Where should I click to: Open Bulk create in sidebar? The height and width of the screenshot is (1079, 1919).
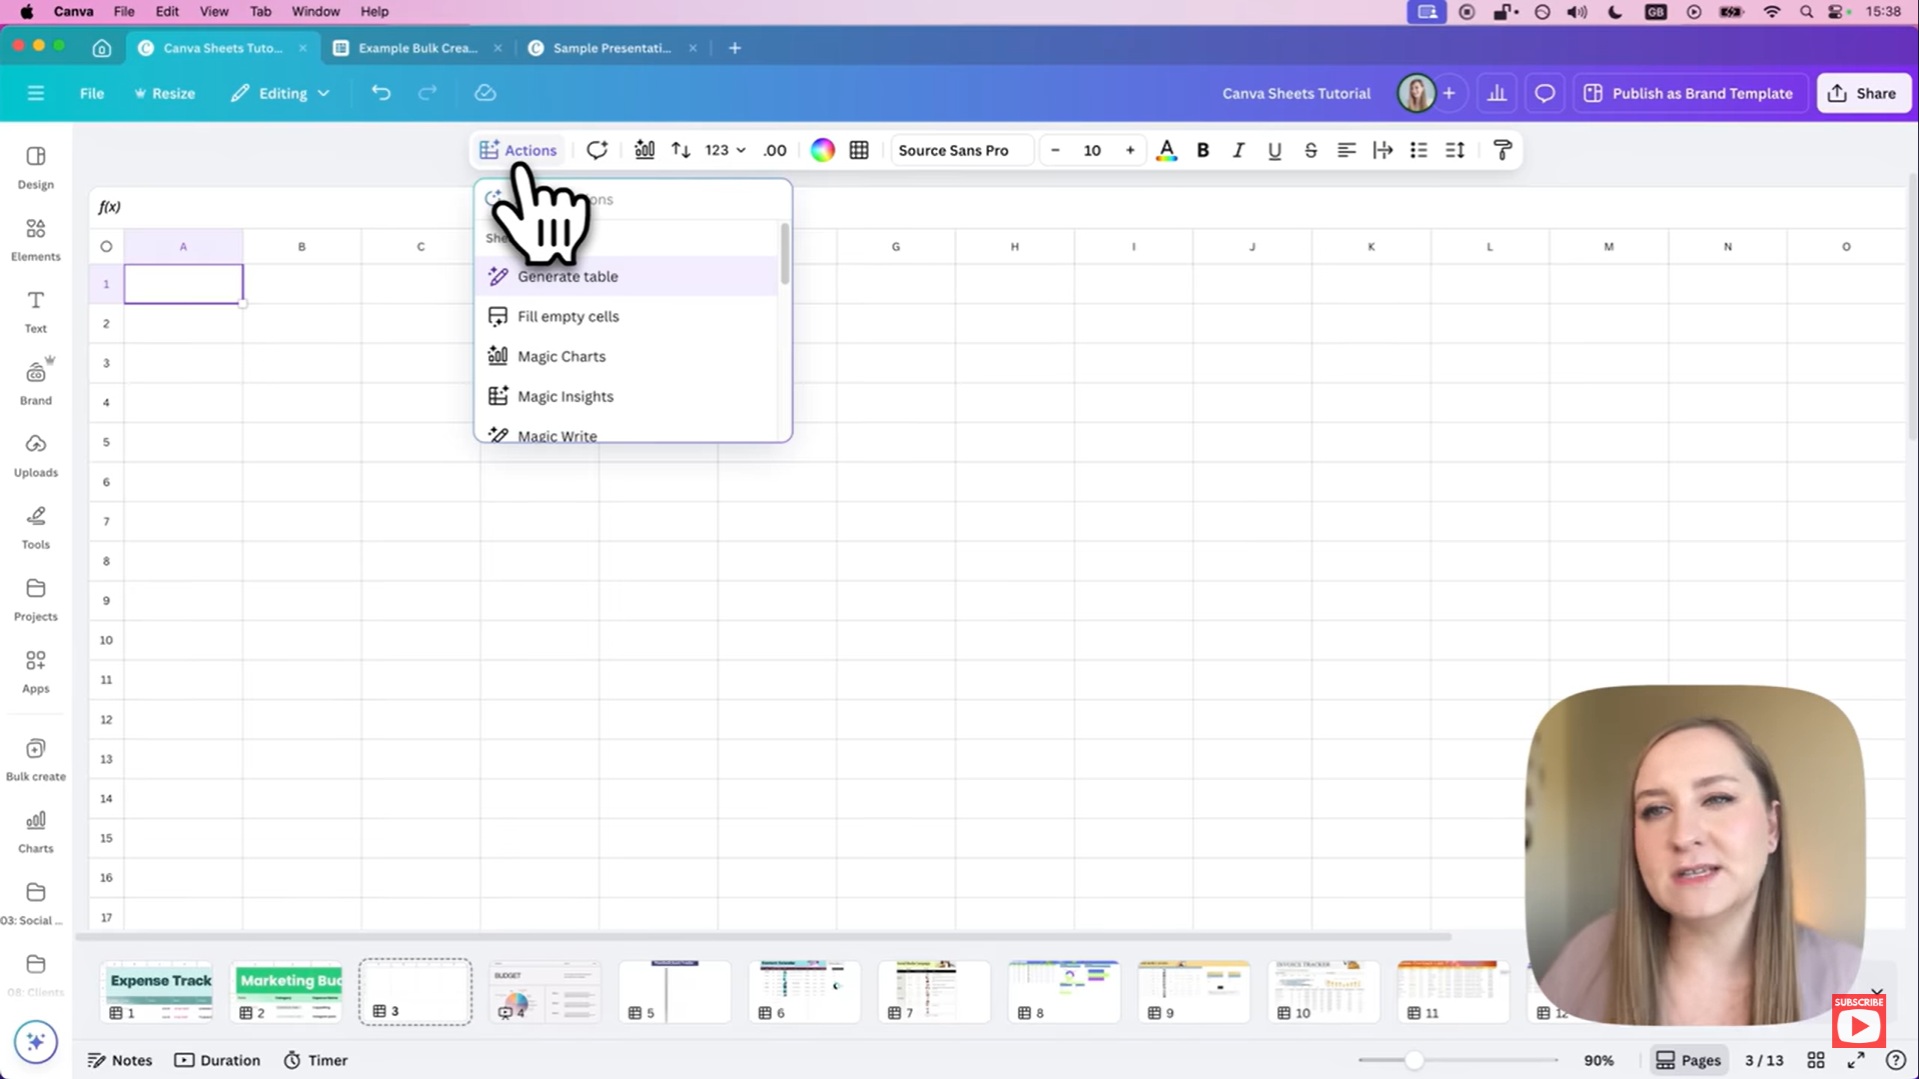click(35, 760)
